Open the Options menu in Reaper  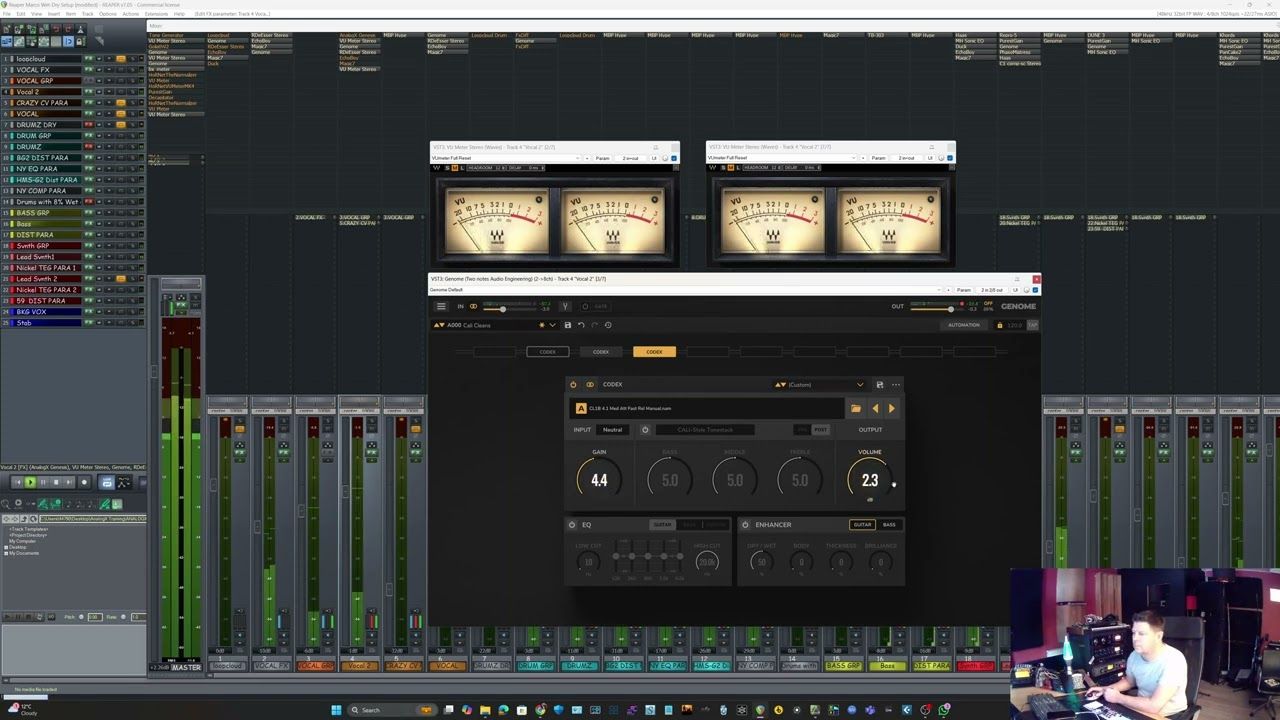tap(108, 14)
